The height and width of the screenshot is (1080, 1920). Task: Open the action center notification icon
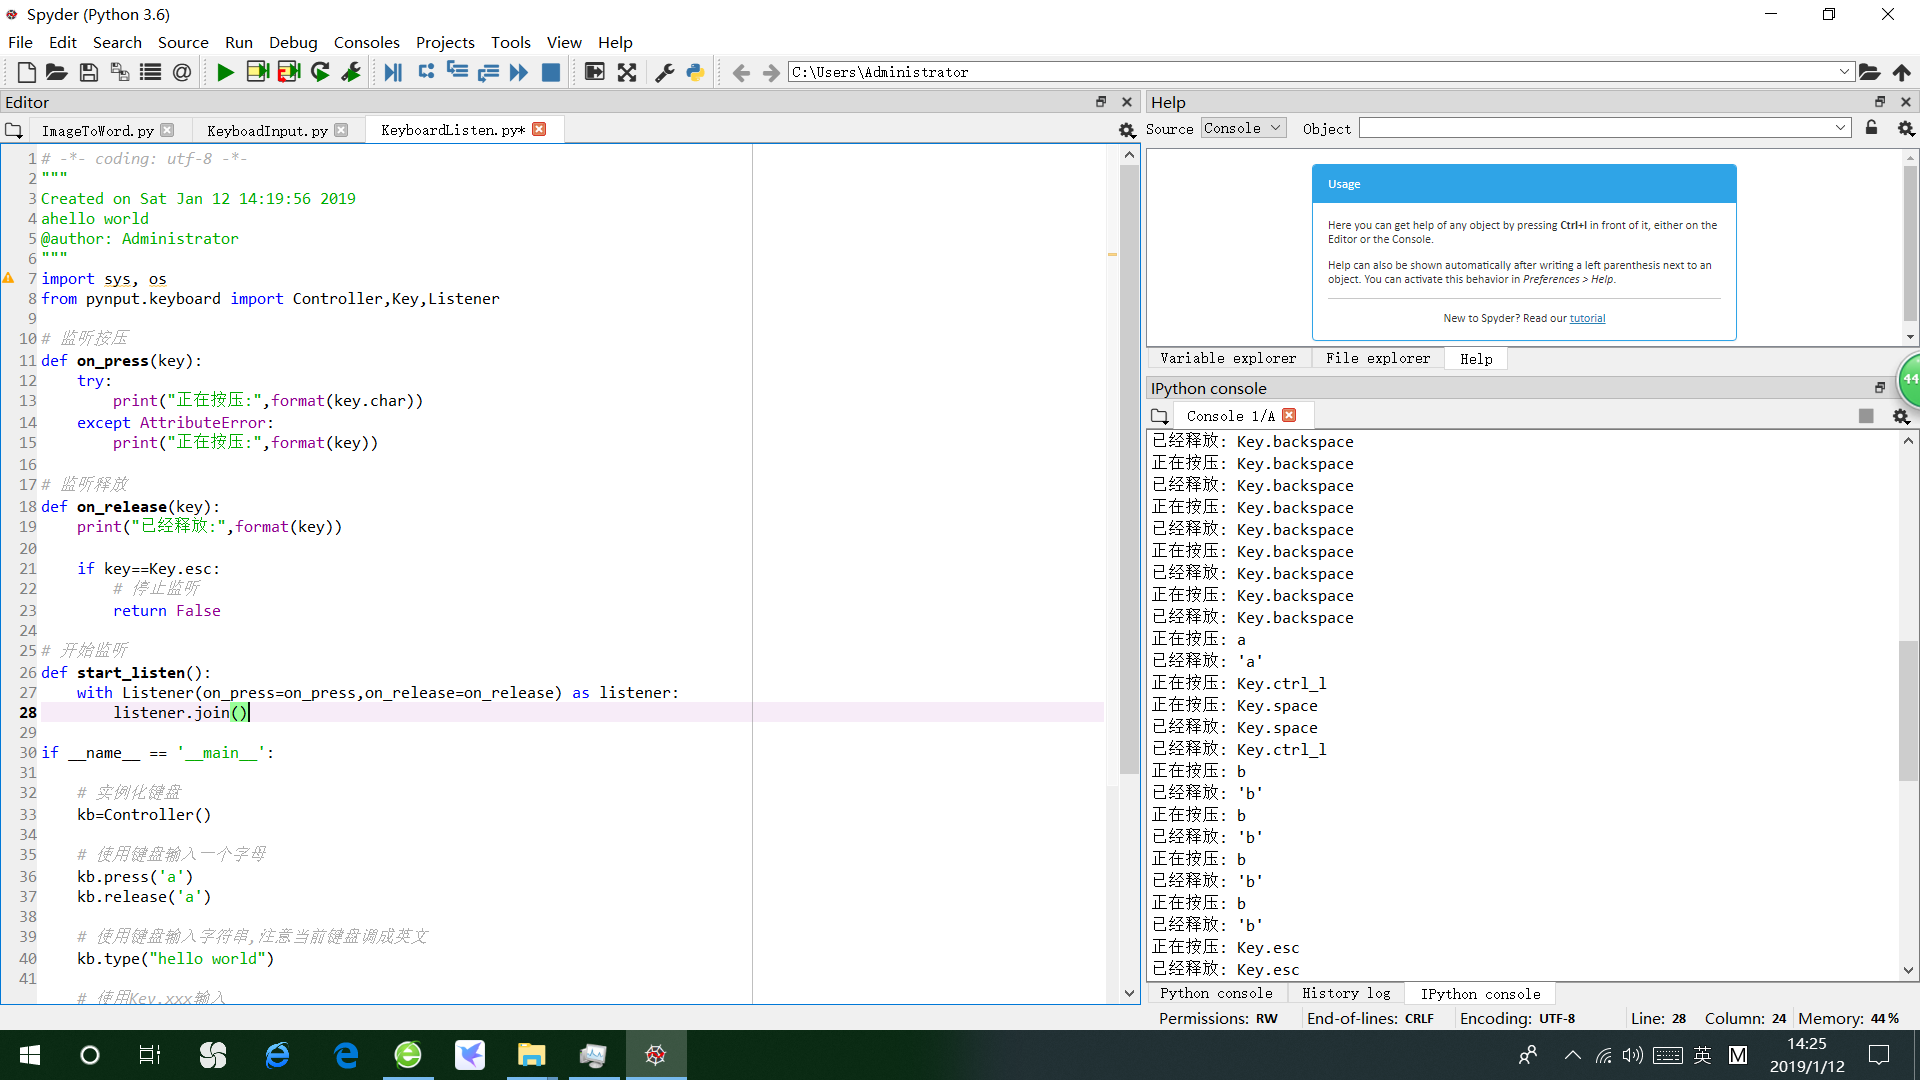[1879, 1055]
